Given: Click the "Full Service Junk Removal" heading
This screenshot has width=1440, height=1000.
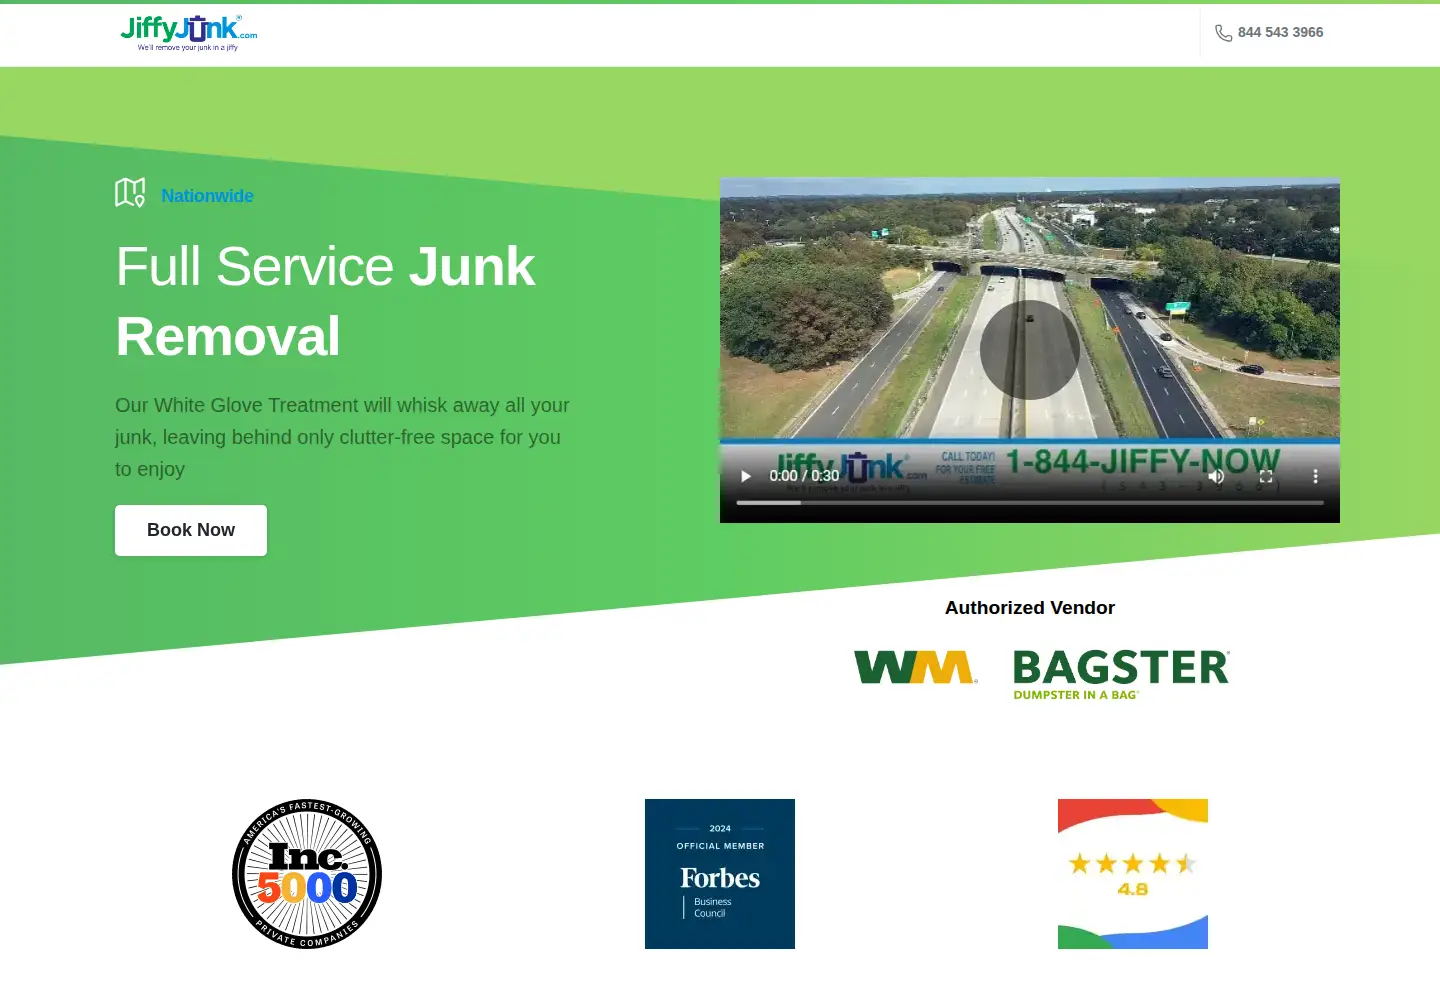Looking at the screenshot, I should pos(326,301).
